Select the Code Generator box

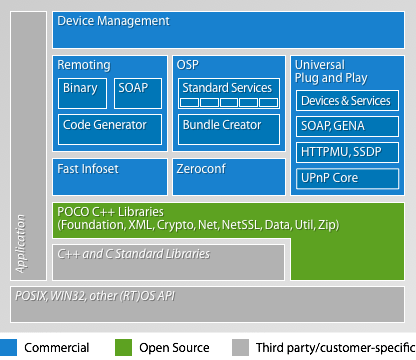110,129
